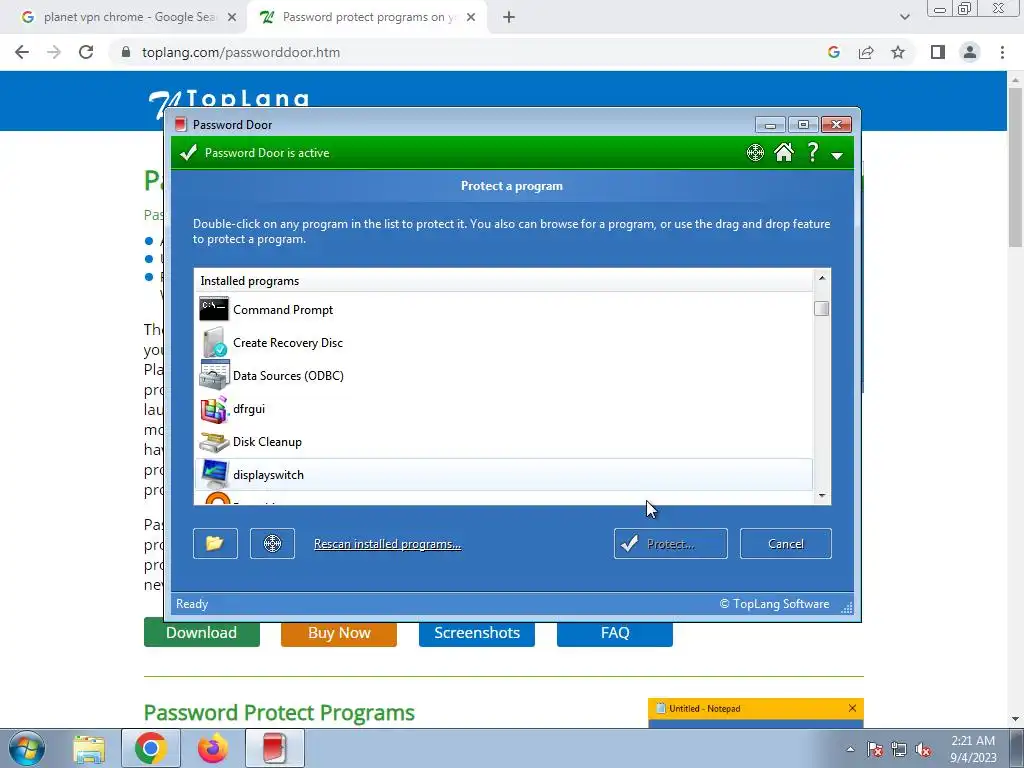Click the Cancel button

coord(786,543)
